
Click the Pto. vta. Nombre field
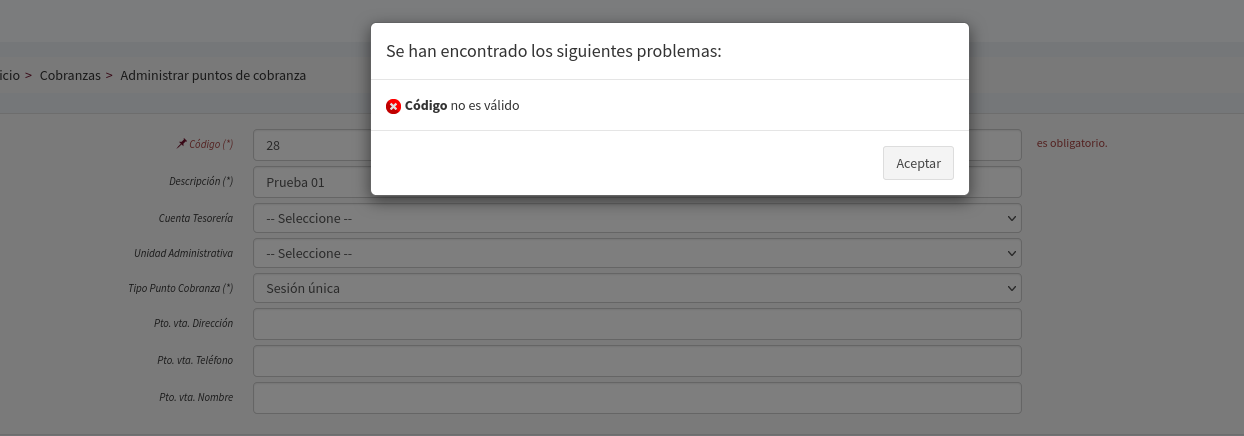point(637,397)
